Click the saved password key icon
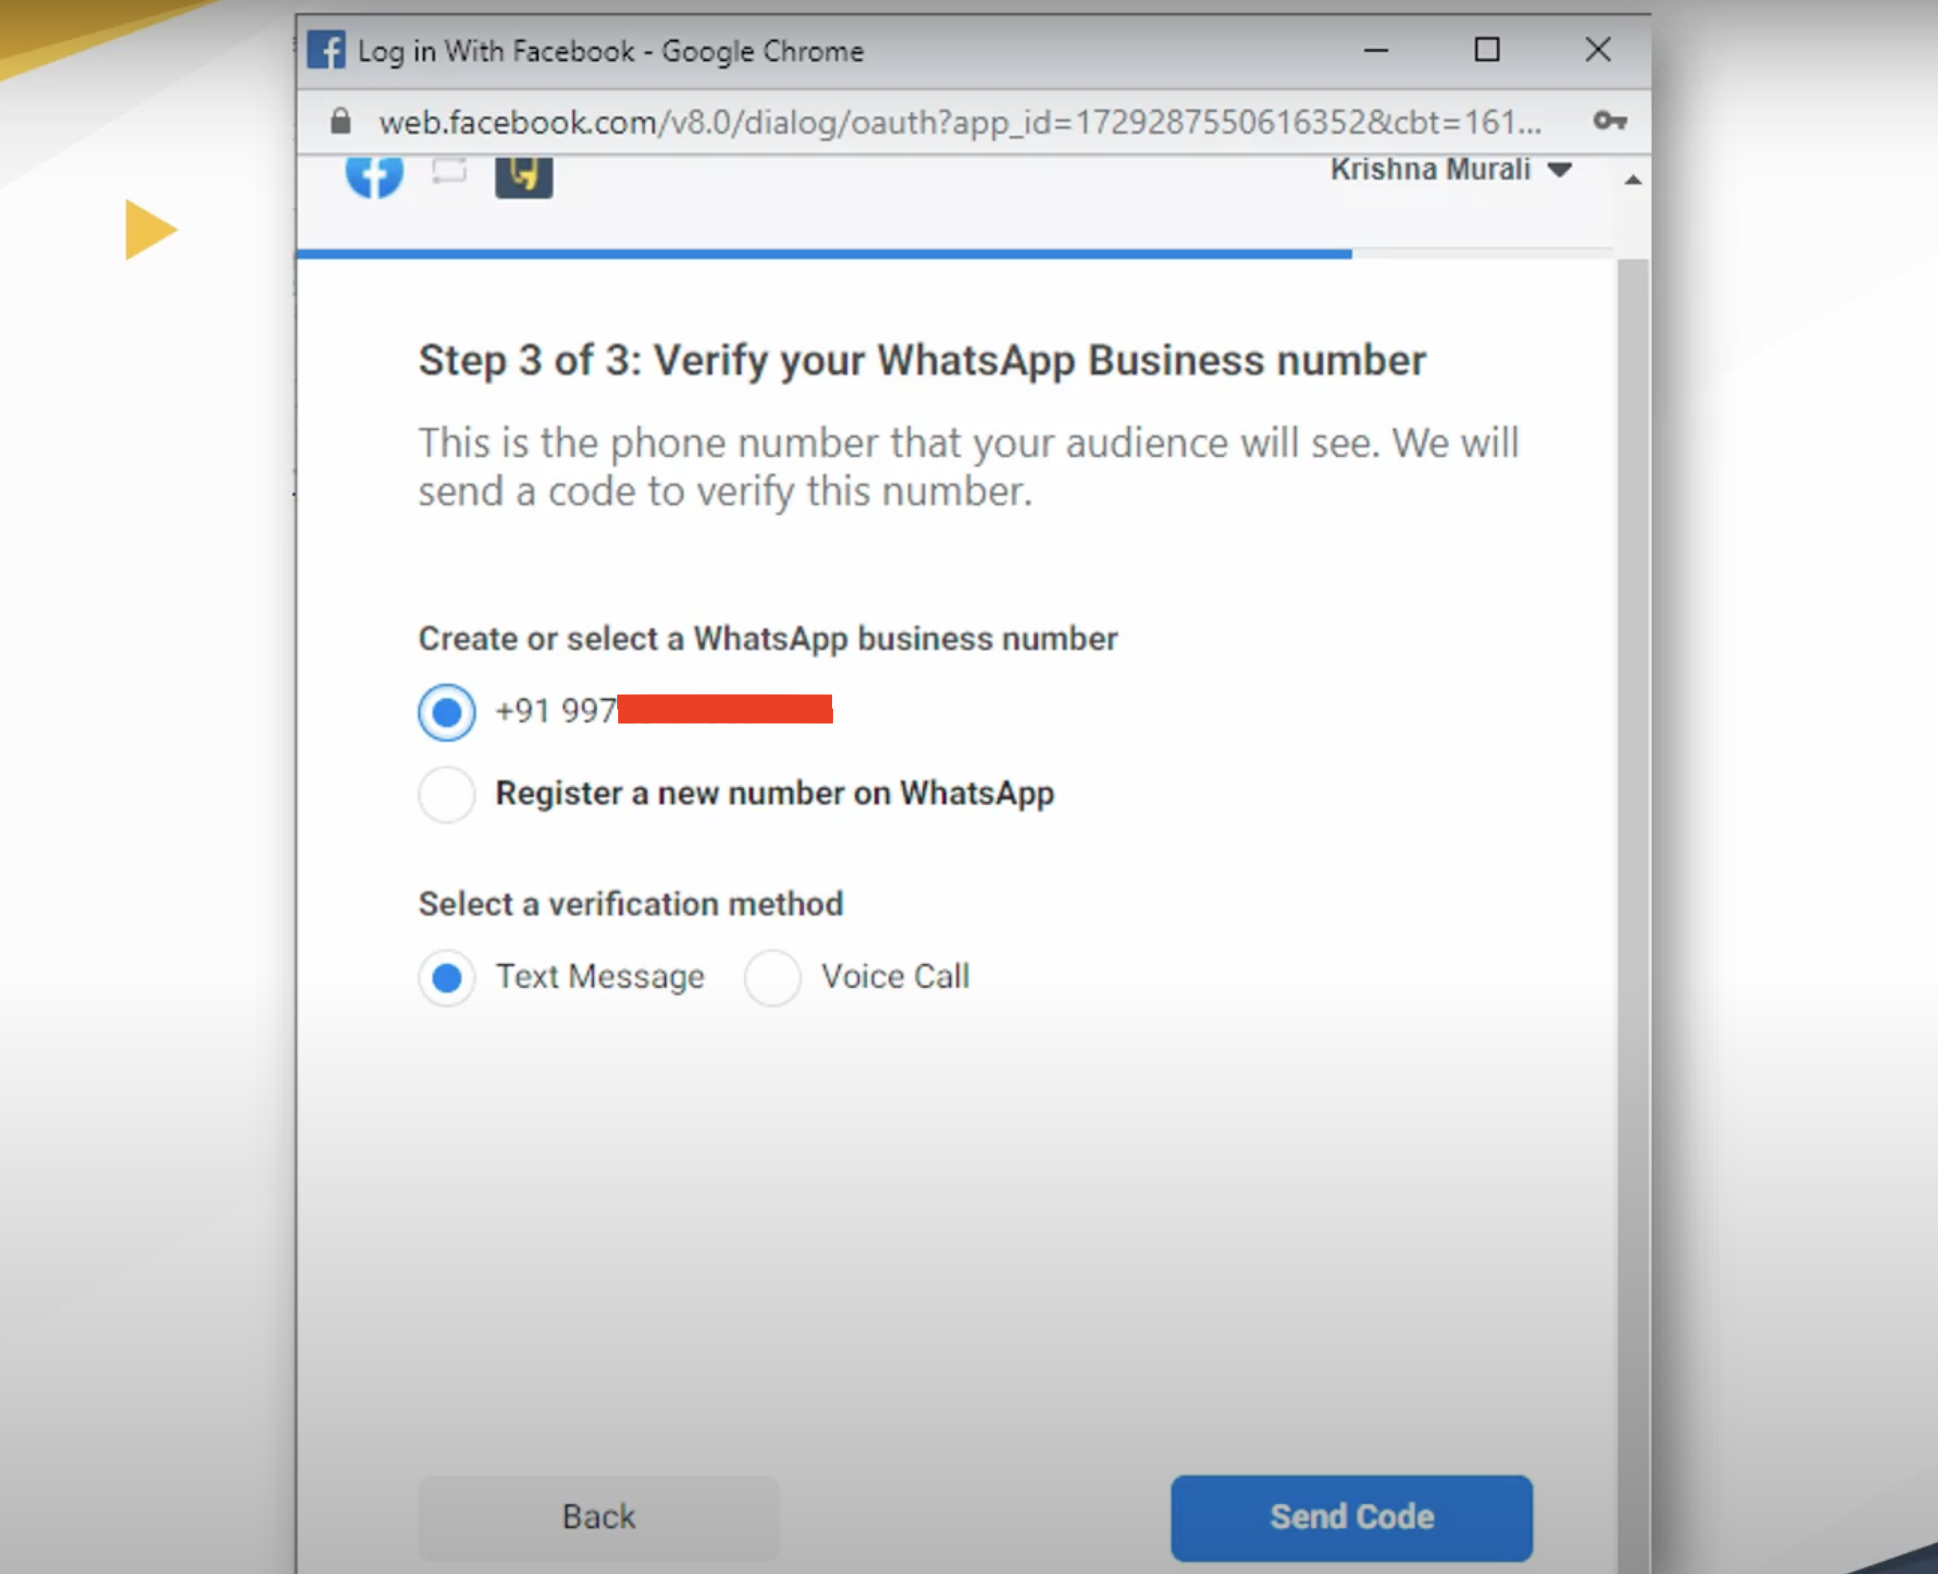The image size is (1938, 1574). (1610, 121)
